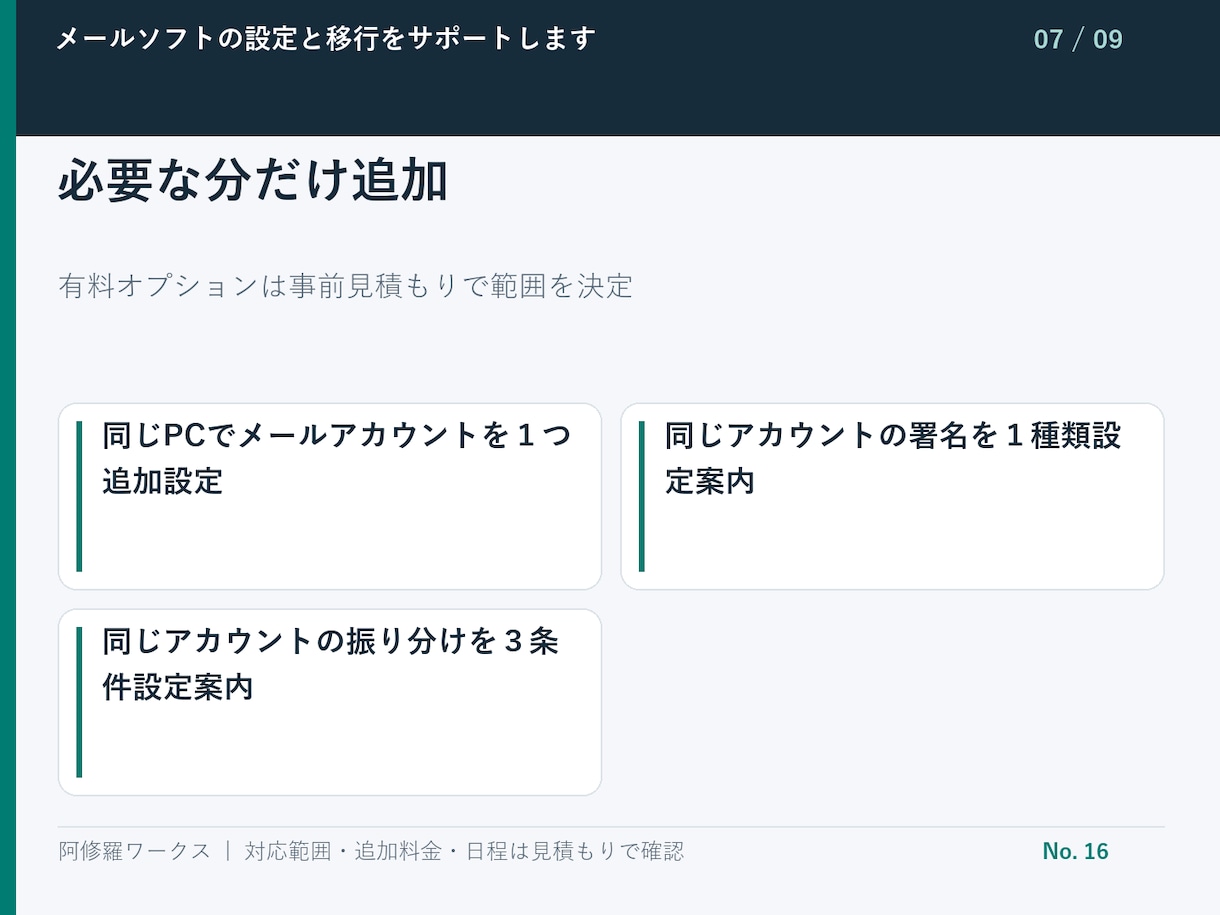Click the page counter 07 / 09
Image resolution: width=1220 pixels, height=915 pixels.
click(1078, 39)
